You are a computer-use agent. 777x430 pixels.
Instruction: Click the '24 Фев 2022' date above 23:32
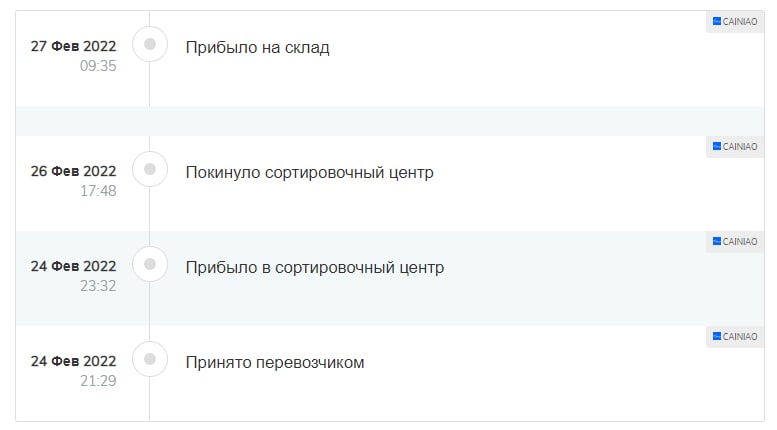(73, 266)
